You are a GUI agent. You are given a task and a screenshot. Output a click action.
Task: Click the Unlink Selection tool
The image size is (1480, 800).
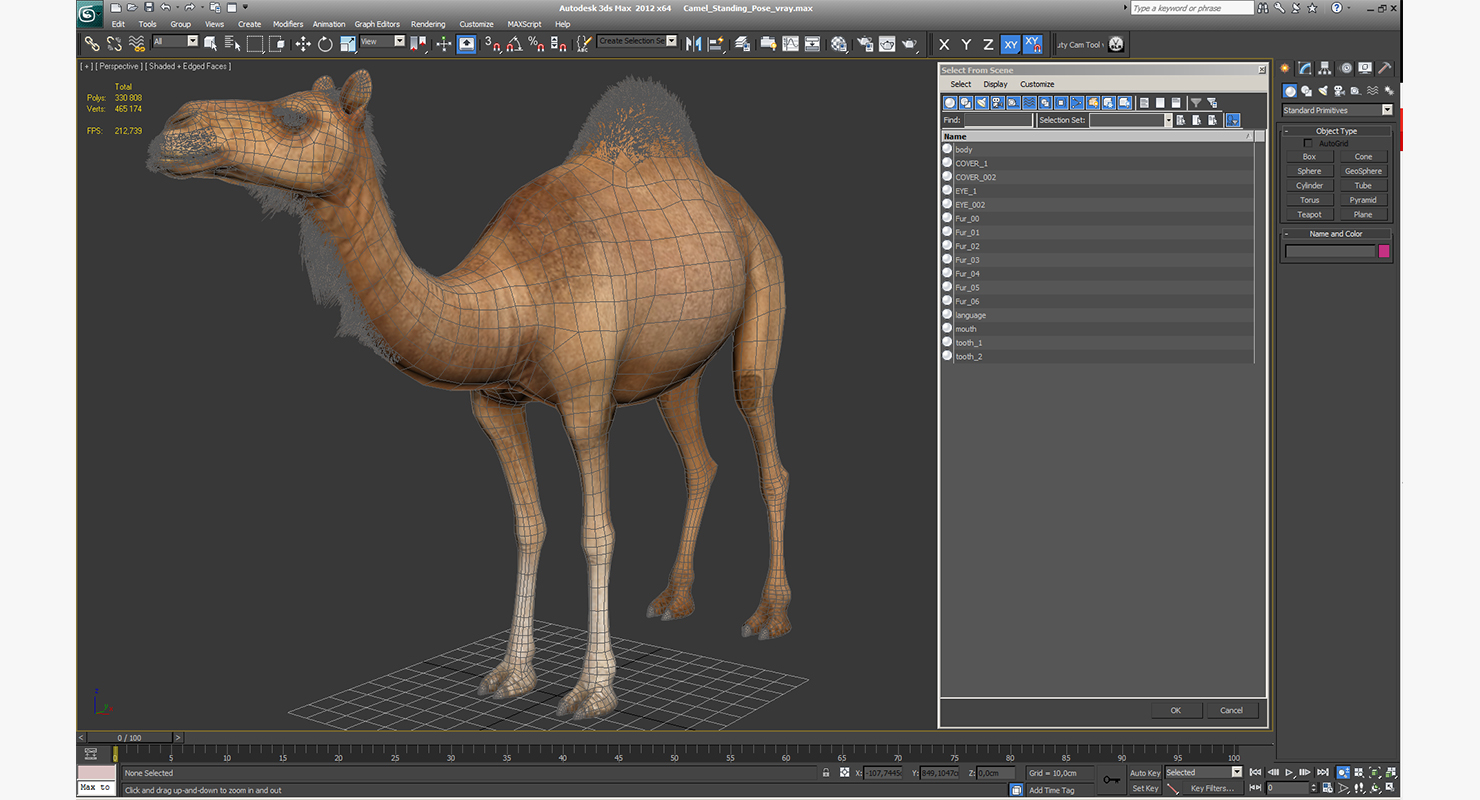[114, 44]
